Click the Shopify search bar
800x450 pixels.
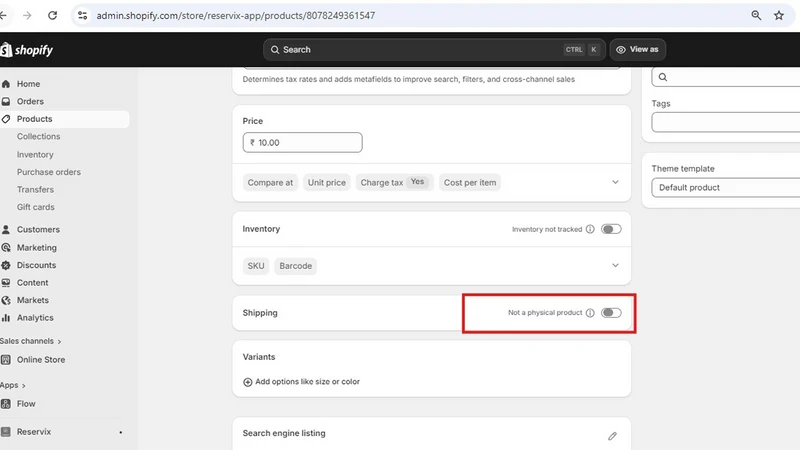point(434,49)
